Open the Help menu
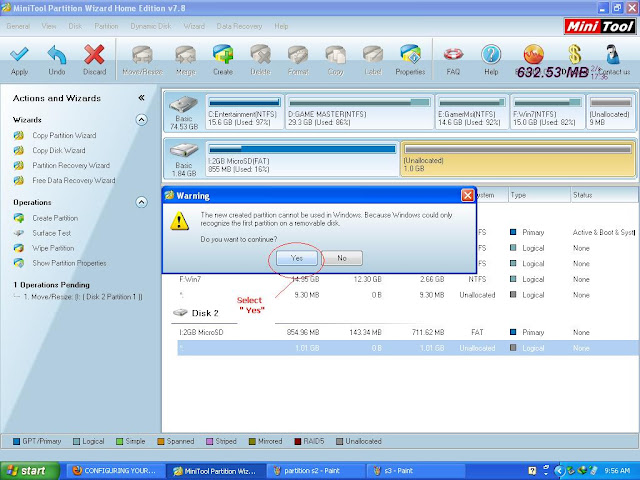The height and width of the screenshot is (480, 640). coord(281,26)
